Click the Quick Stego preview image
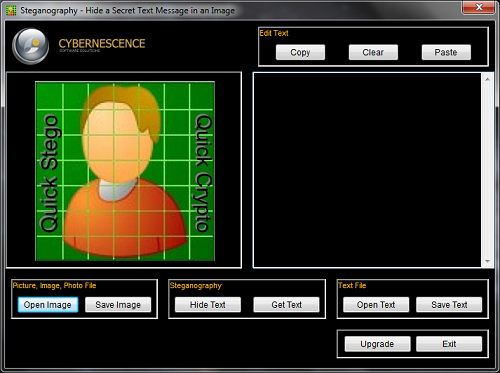This screenshot has width=500, height=373. tap(125, 171)
